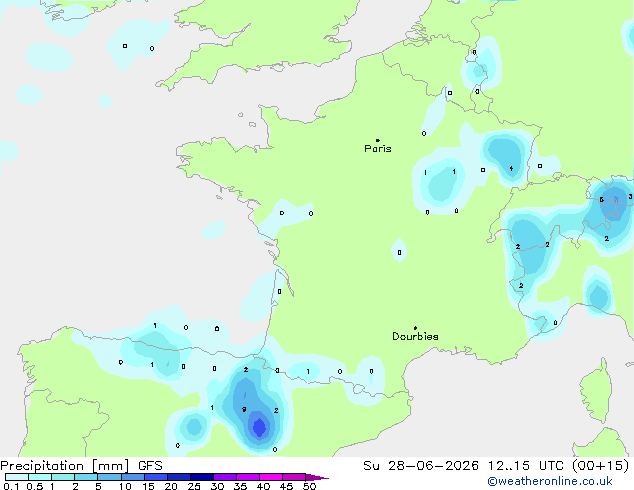
Task: Click the 'Su 28-06-2026 12..15 UTC (00+15)' timestamp
Action: pyautogui.click(x=496, y=466)
